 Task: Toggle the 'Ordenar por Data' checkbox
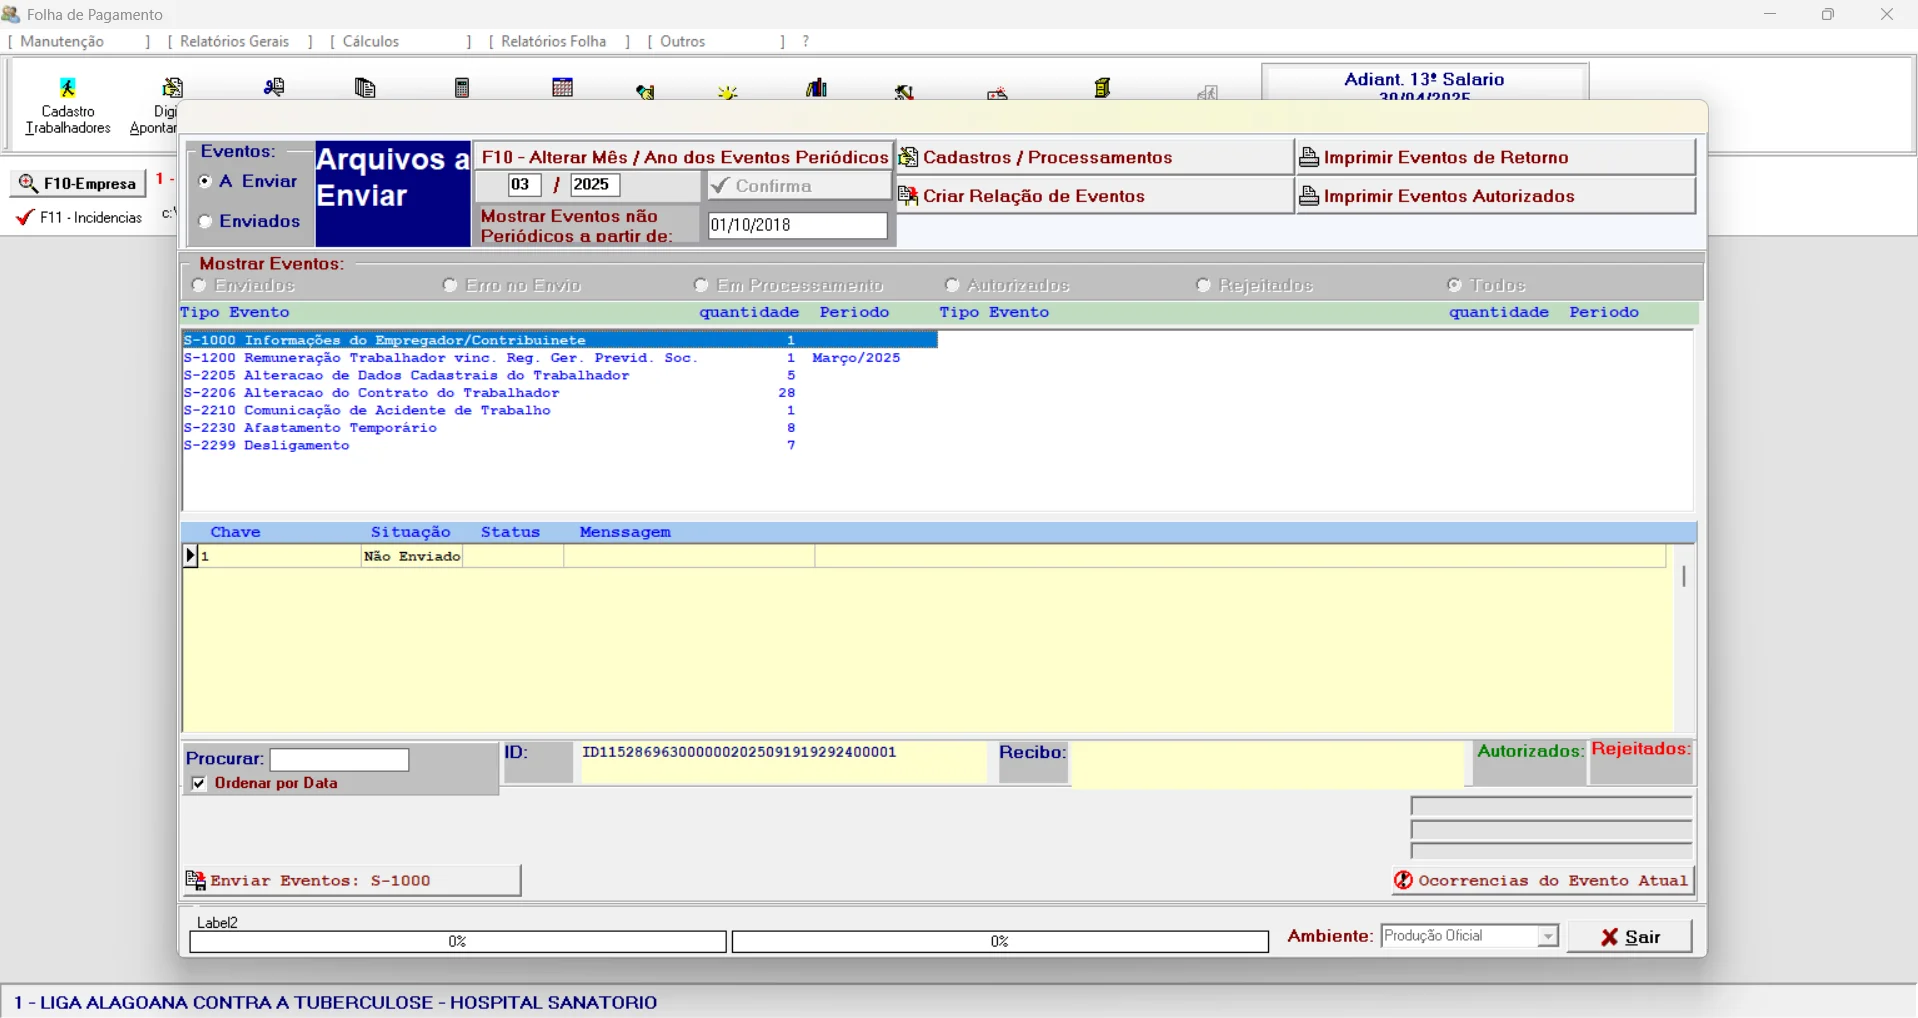[199, 784]
